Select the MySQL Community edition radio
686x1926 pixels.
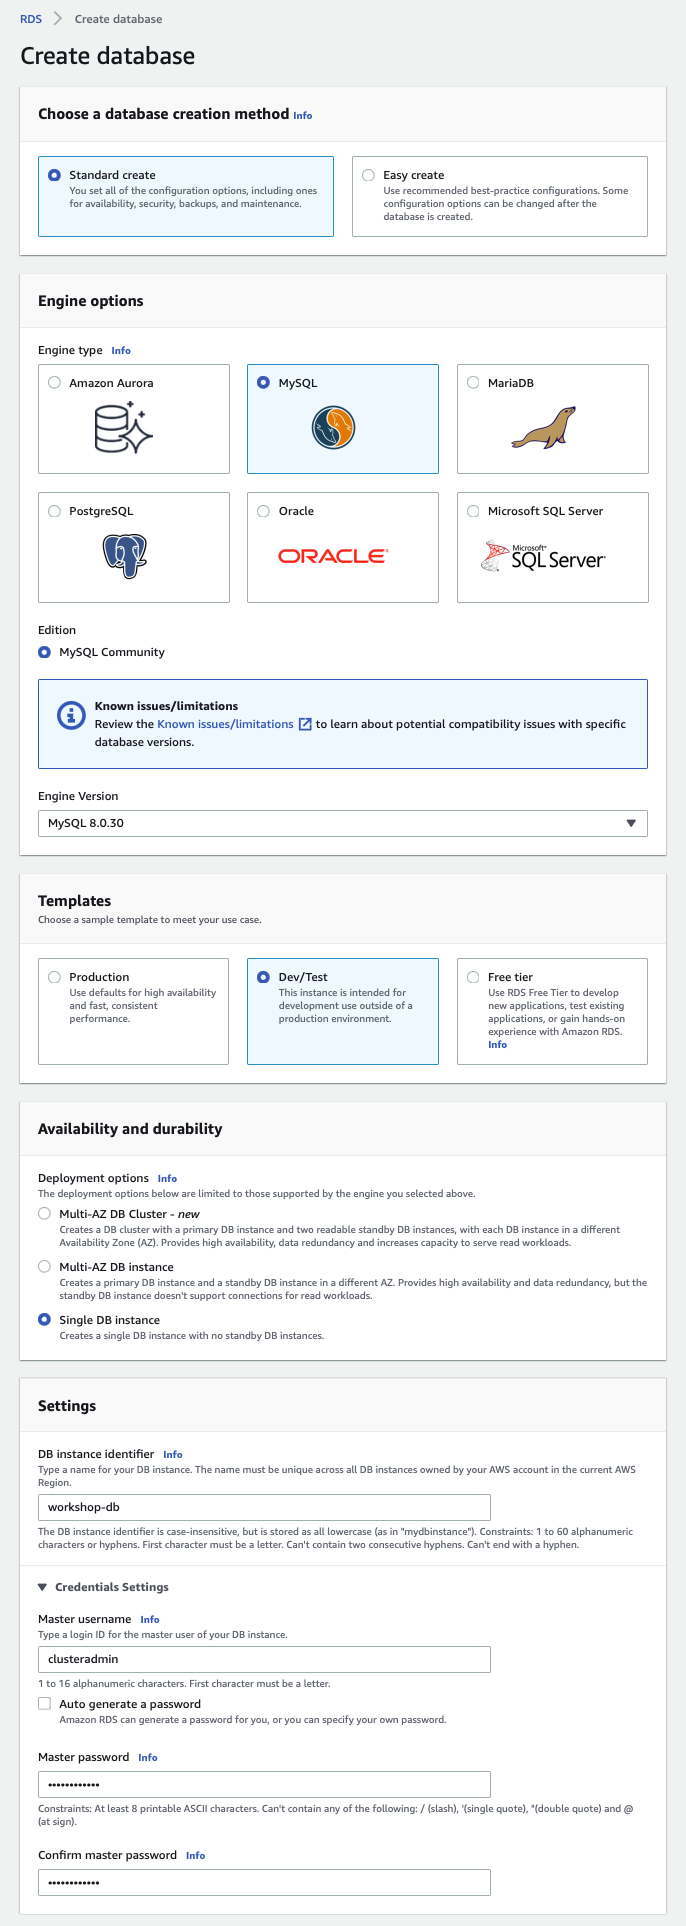coord(44,652)
